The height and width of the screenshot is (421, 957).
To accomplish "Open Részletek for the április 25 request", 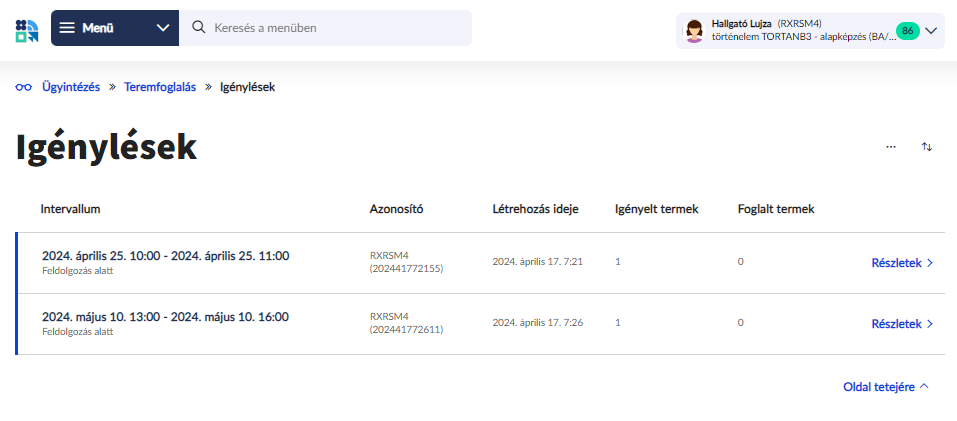I will (x=902, y=263).
